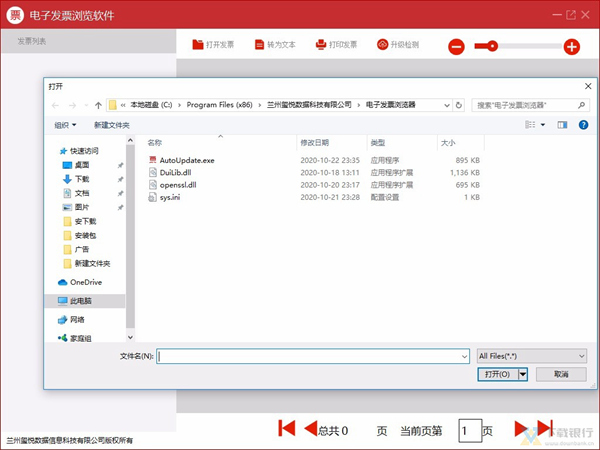Click the search magnifier icon
Viewport: 600px width, 450px height.
tap(582, 105)
